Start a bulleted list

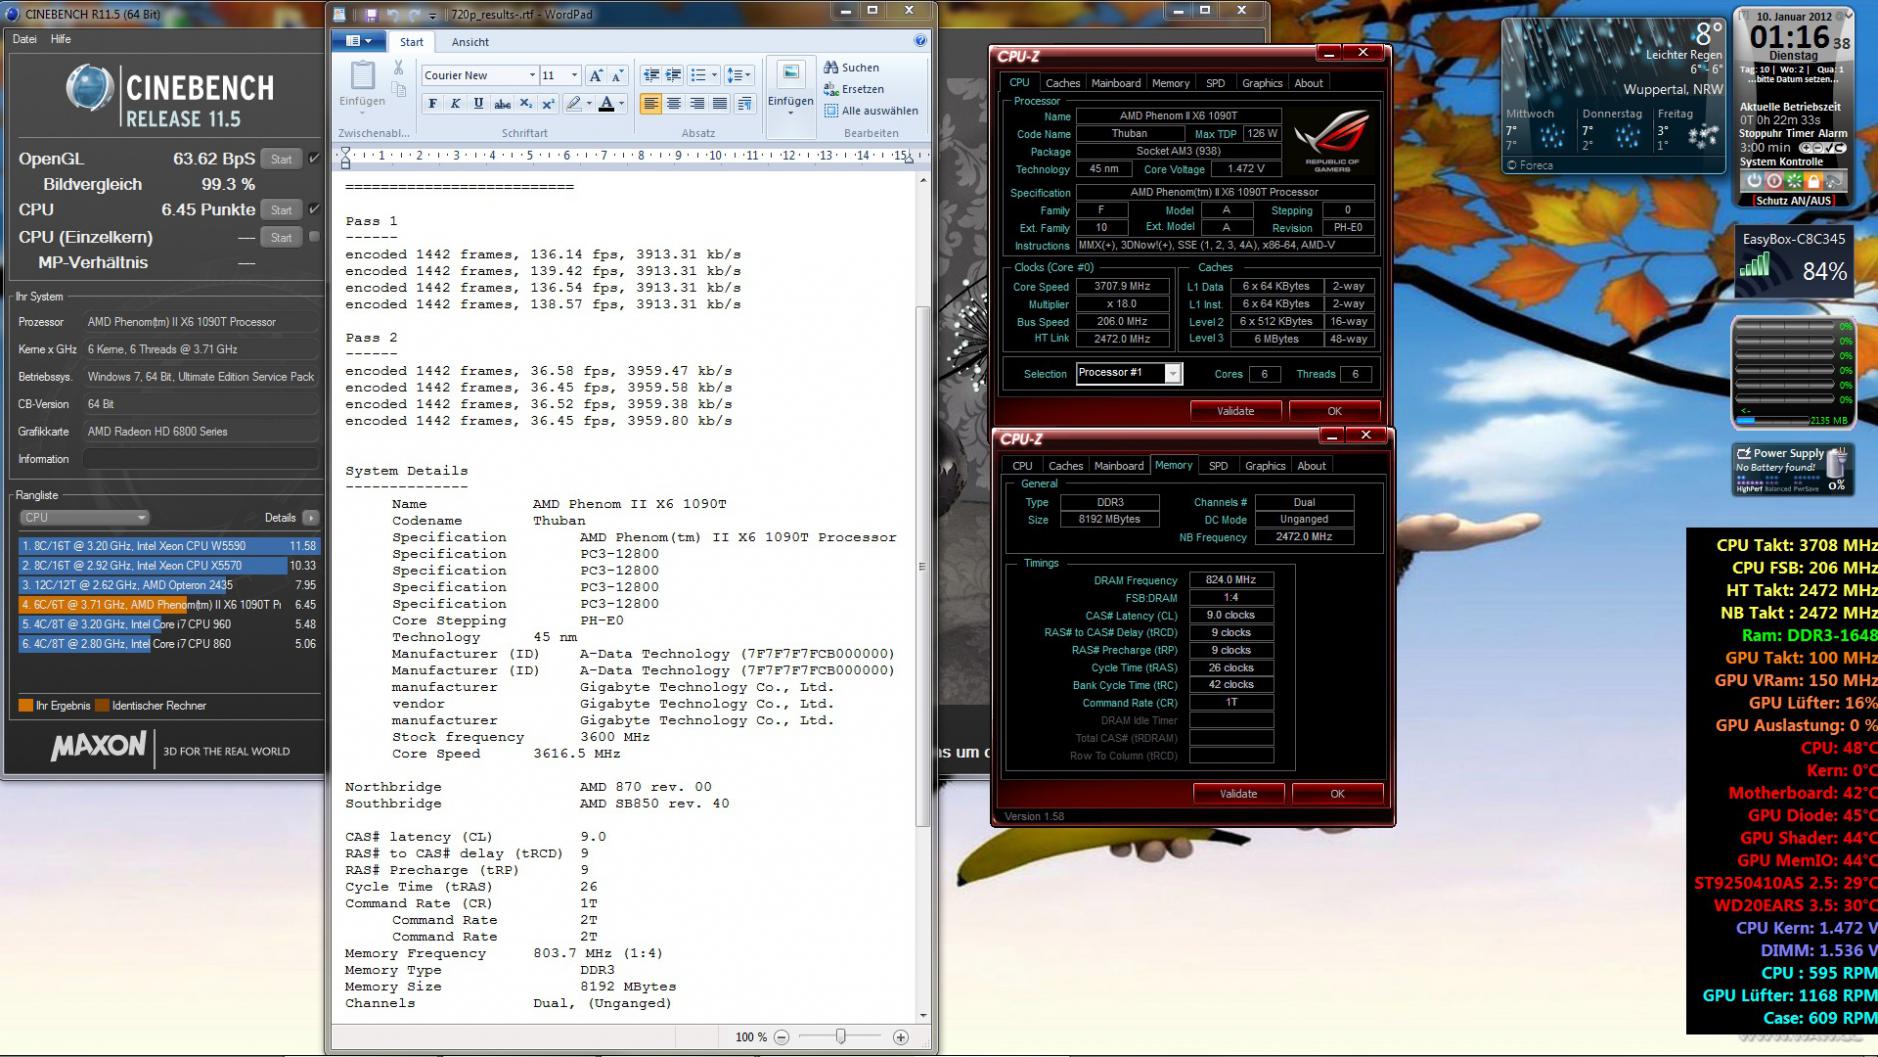pyautogui.click(x=697, y=75)
